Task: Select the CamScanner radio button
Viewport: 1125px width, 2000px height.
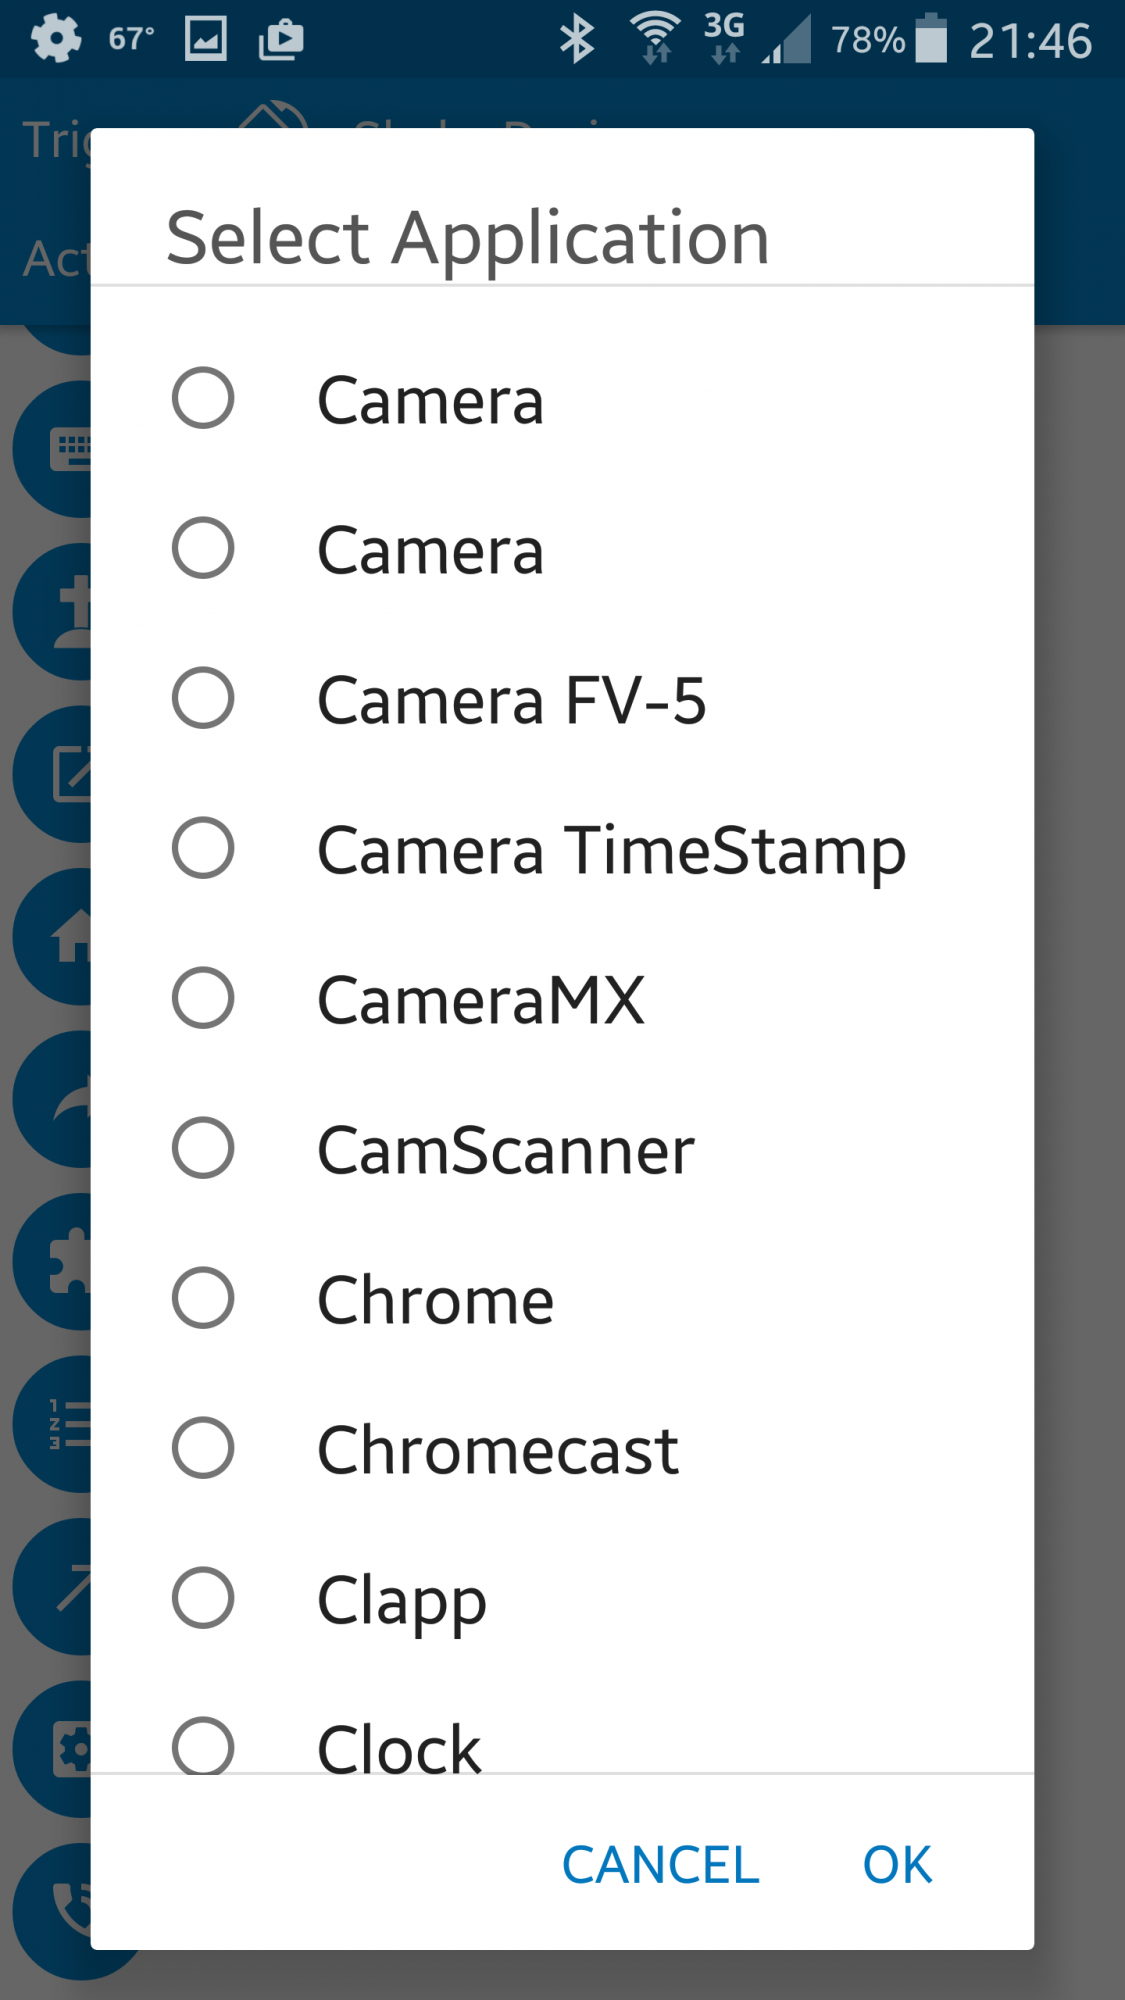Action: pyautogui.click(x=203, y=1148)
